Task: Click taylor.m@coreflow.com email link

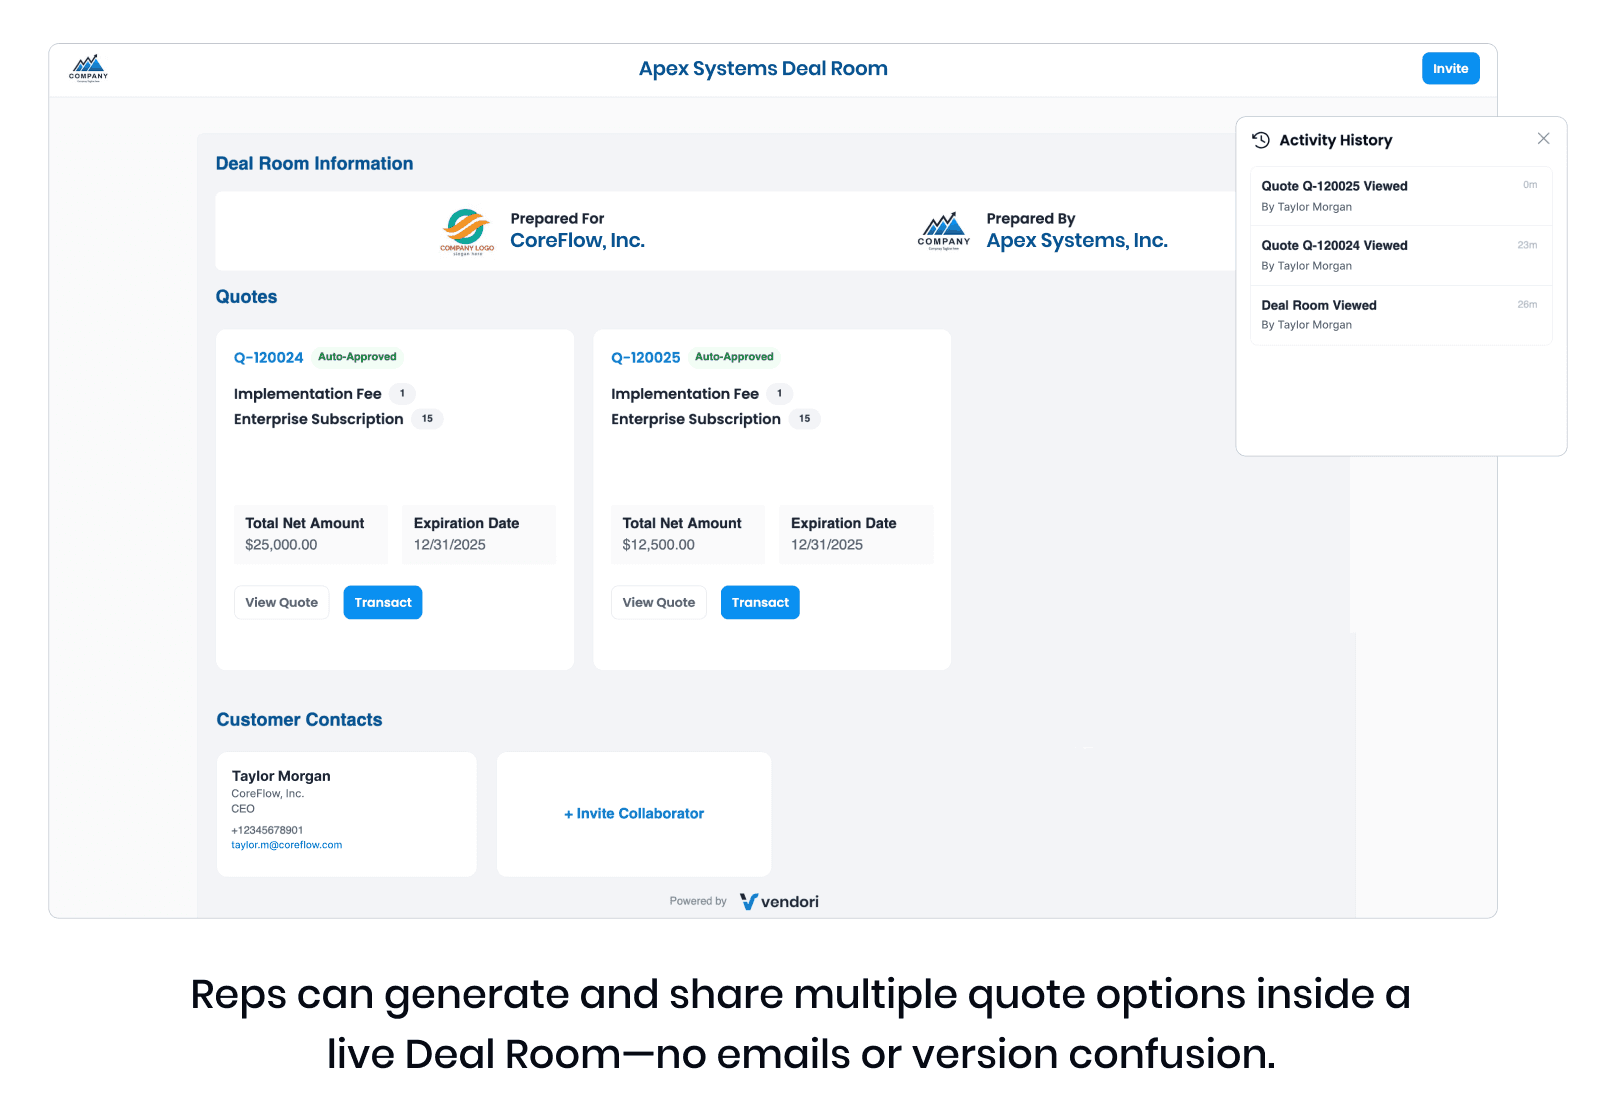Action: [x=287, y=845]
